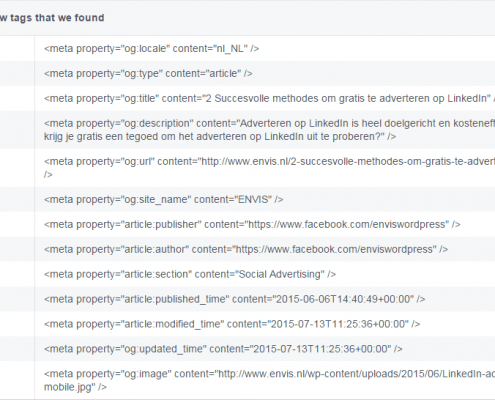Click the article:publisher facebook.com tag
The image size is (495, 400).
click(252, 224)
